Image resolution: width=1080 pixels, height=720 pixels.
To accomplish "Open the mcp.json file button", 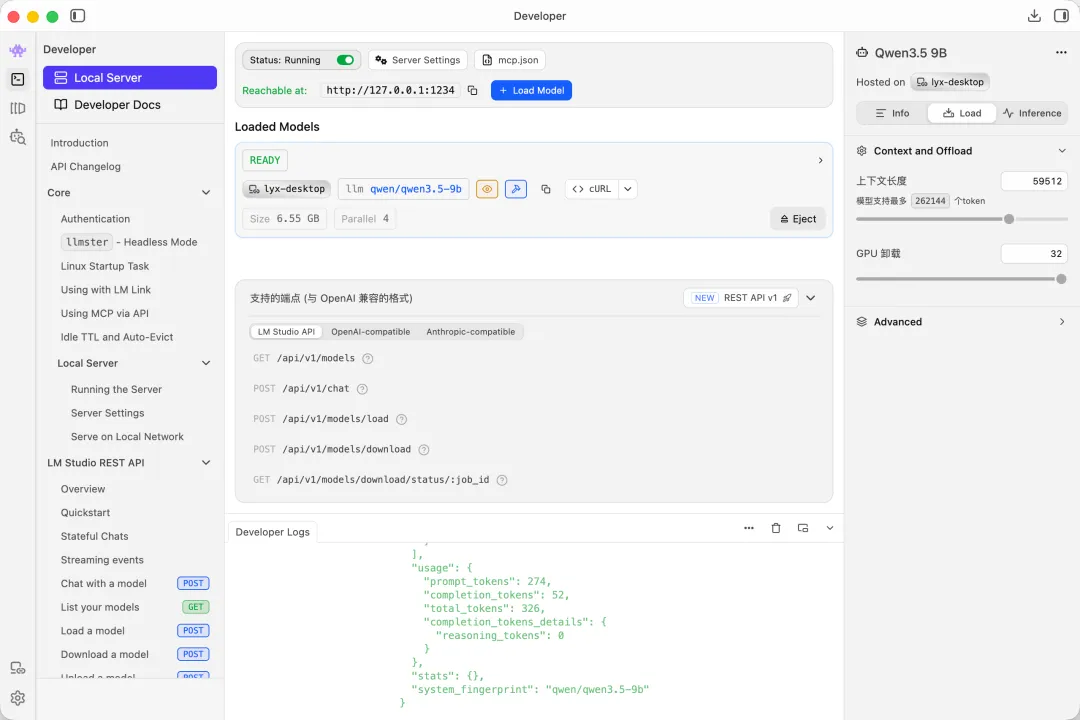I will [510, 60].
